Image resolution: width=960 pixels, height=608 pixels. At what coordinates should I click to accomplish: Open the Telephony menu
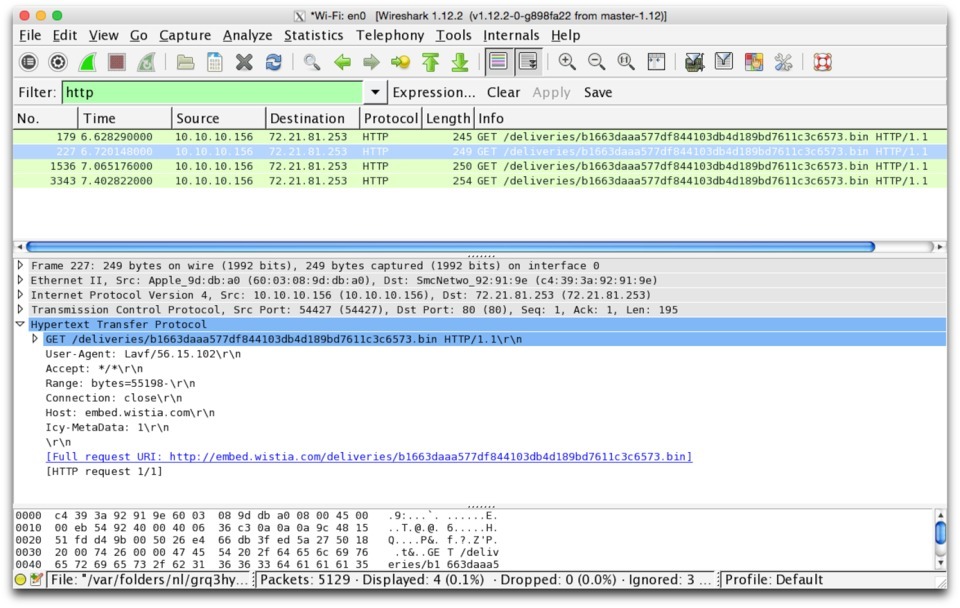coord(390,35)
